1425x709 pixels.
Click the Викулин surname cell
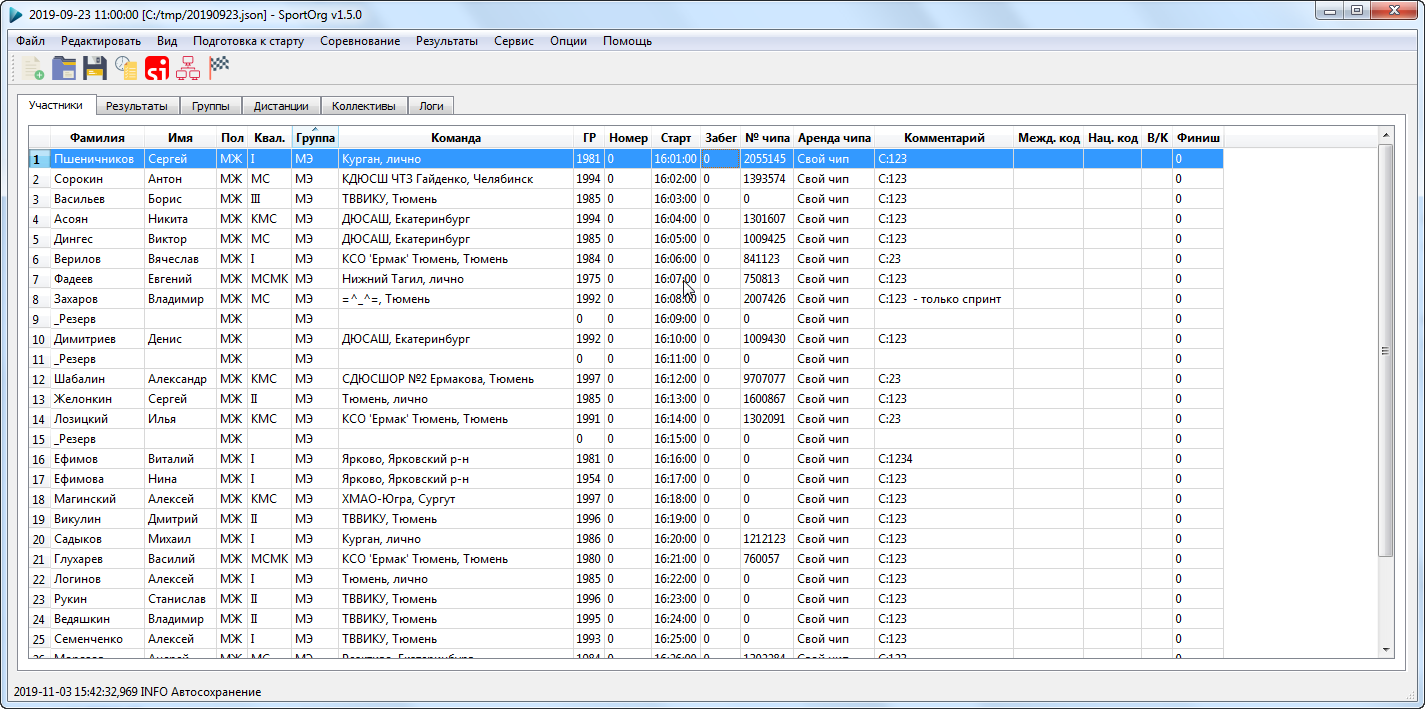click(97, 519)
